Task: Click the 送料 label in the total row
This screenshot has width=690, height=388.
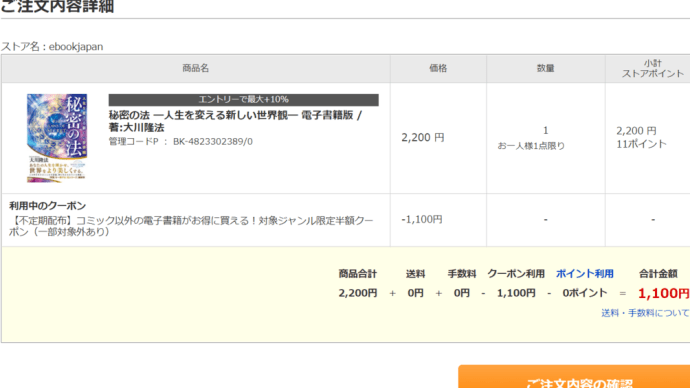Action: pyautogui.click(x=415, y=274)
